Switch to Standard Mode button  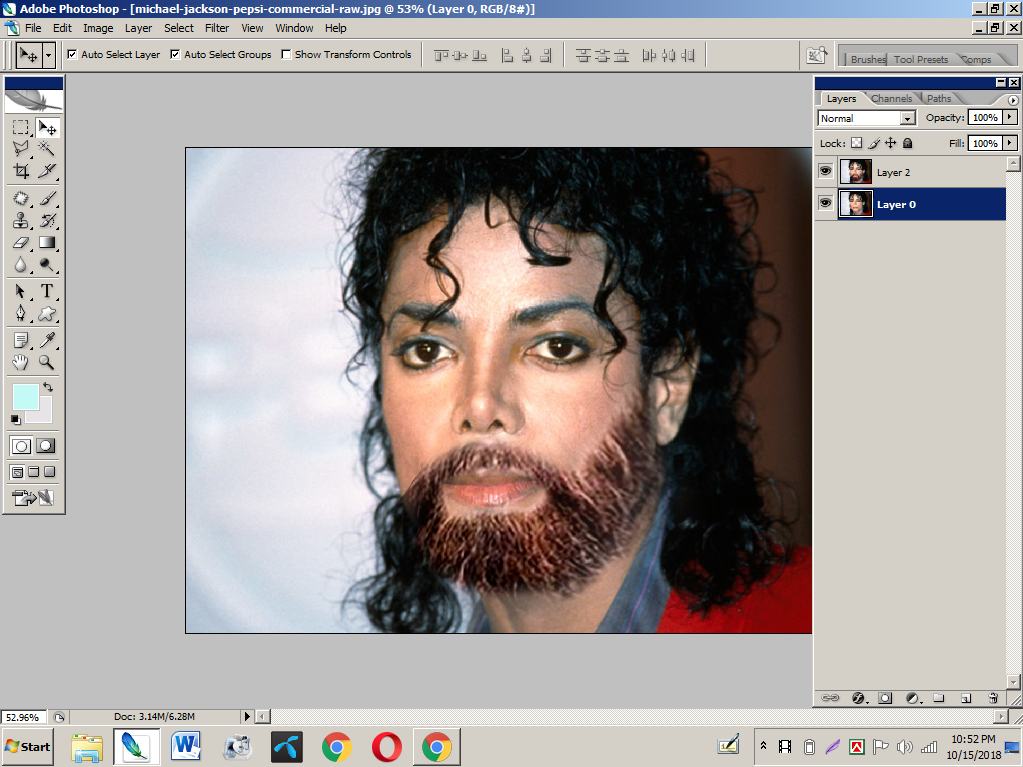pos(21,446)
